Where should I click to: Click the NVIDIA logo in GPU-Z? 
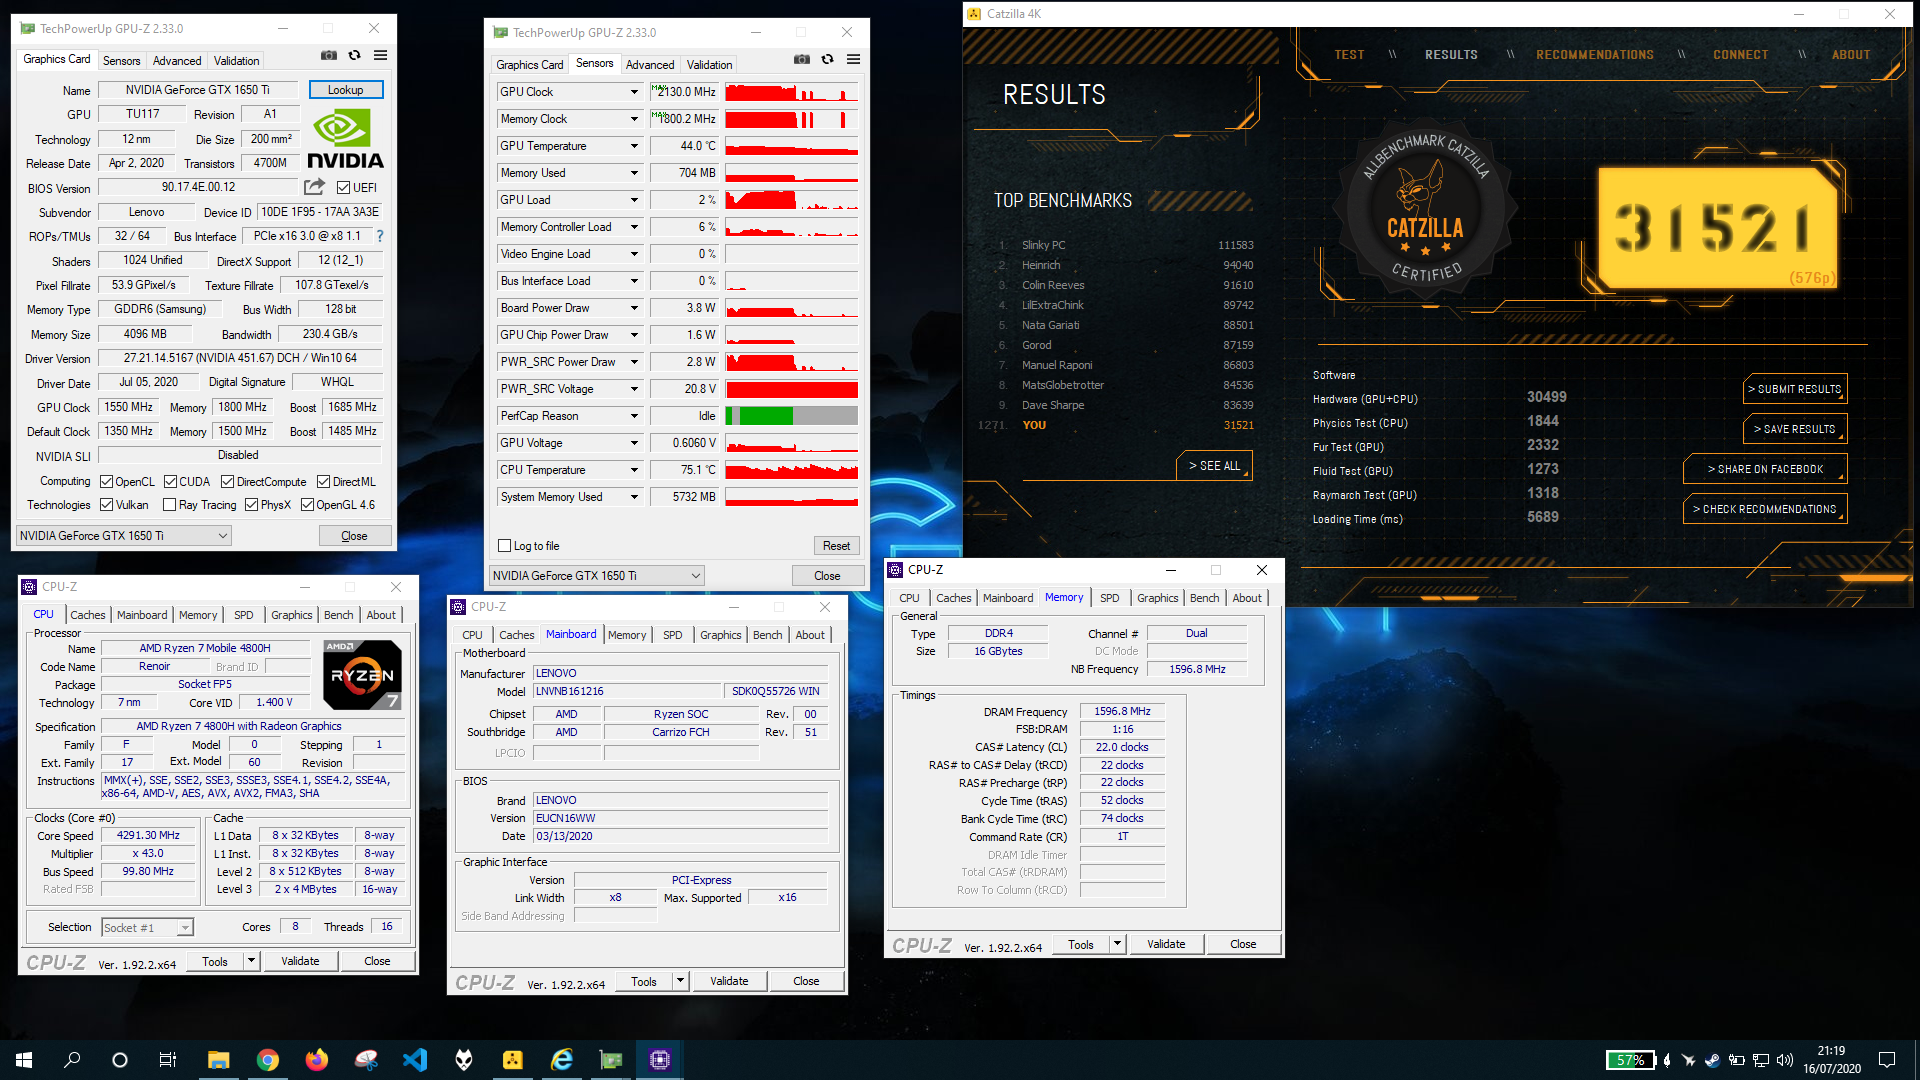coord(345,139)
